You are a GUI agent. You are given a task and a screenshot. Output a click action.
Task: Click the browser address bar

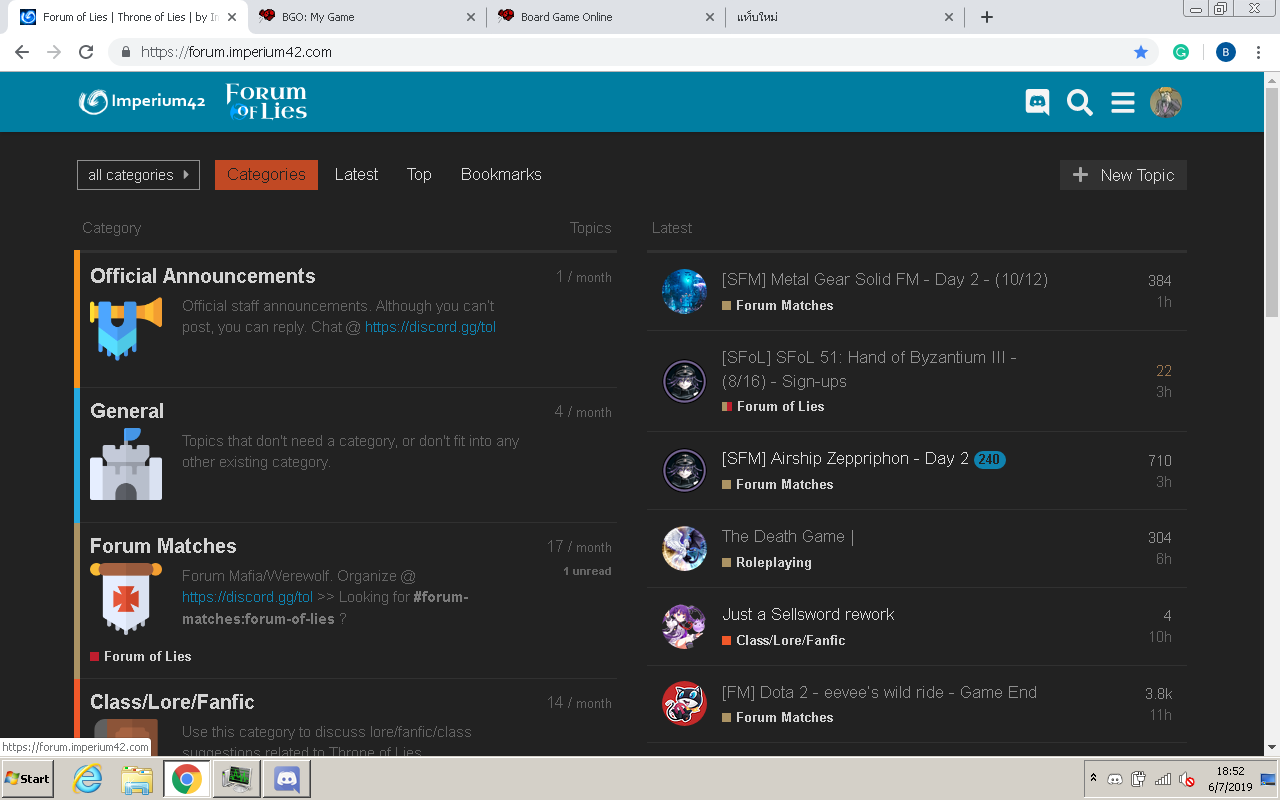630,52
